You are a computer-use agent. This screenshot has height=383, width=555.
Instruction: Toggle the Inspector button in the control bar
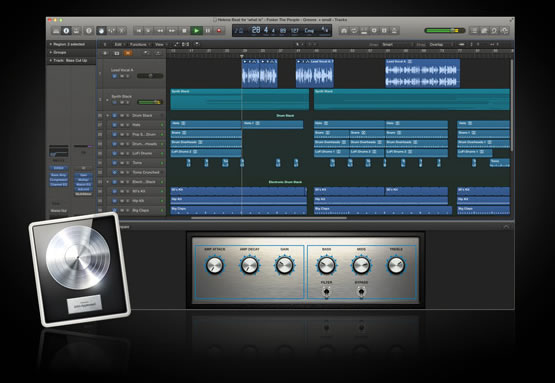[x=66, y=30]
